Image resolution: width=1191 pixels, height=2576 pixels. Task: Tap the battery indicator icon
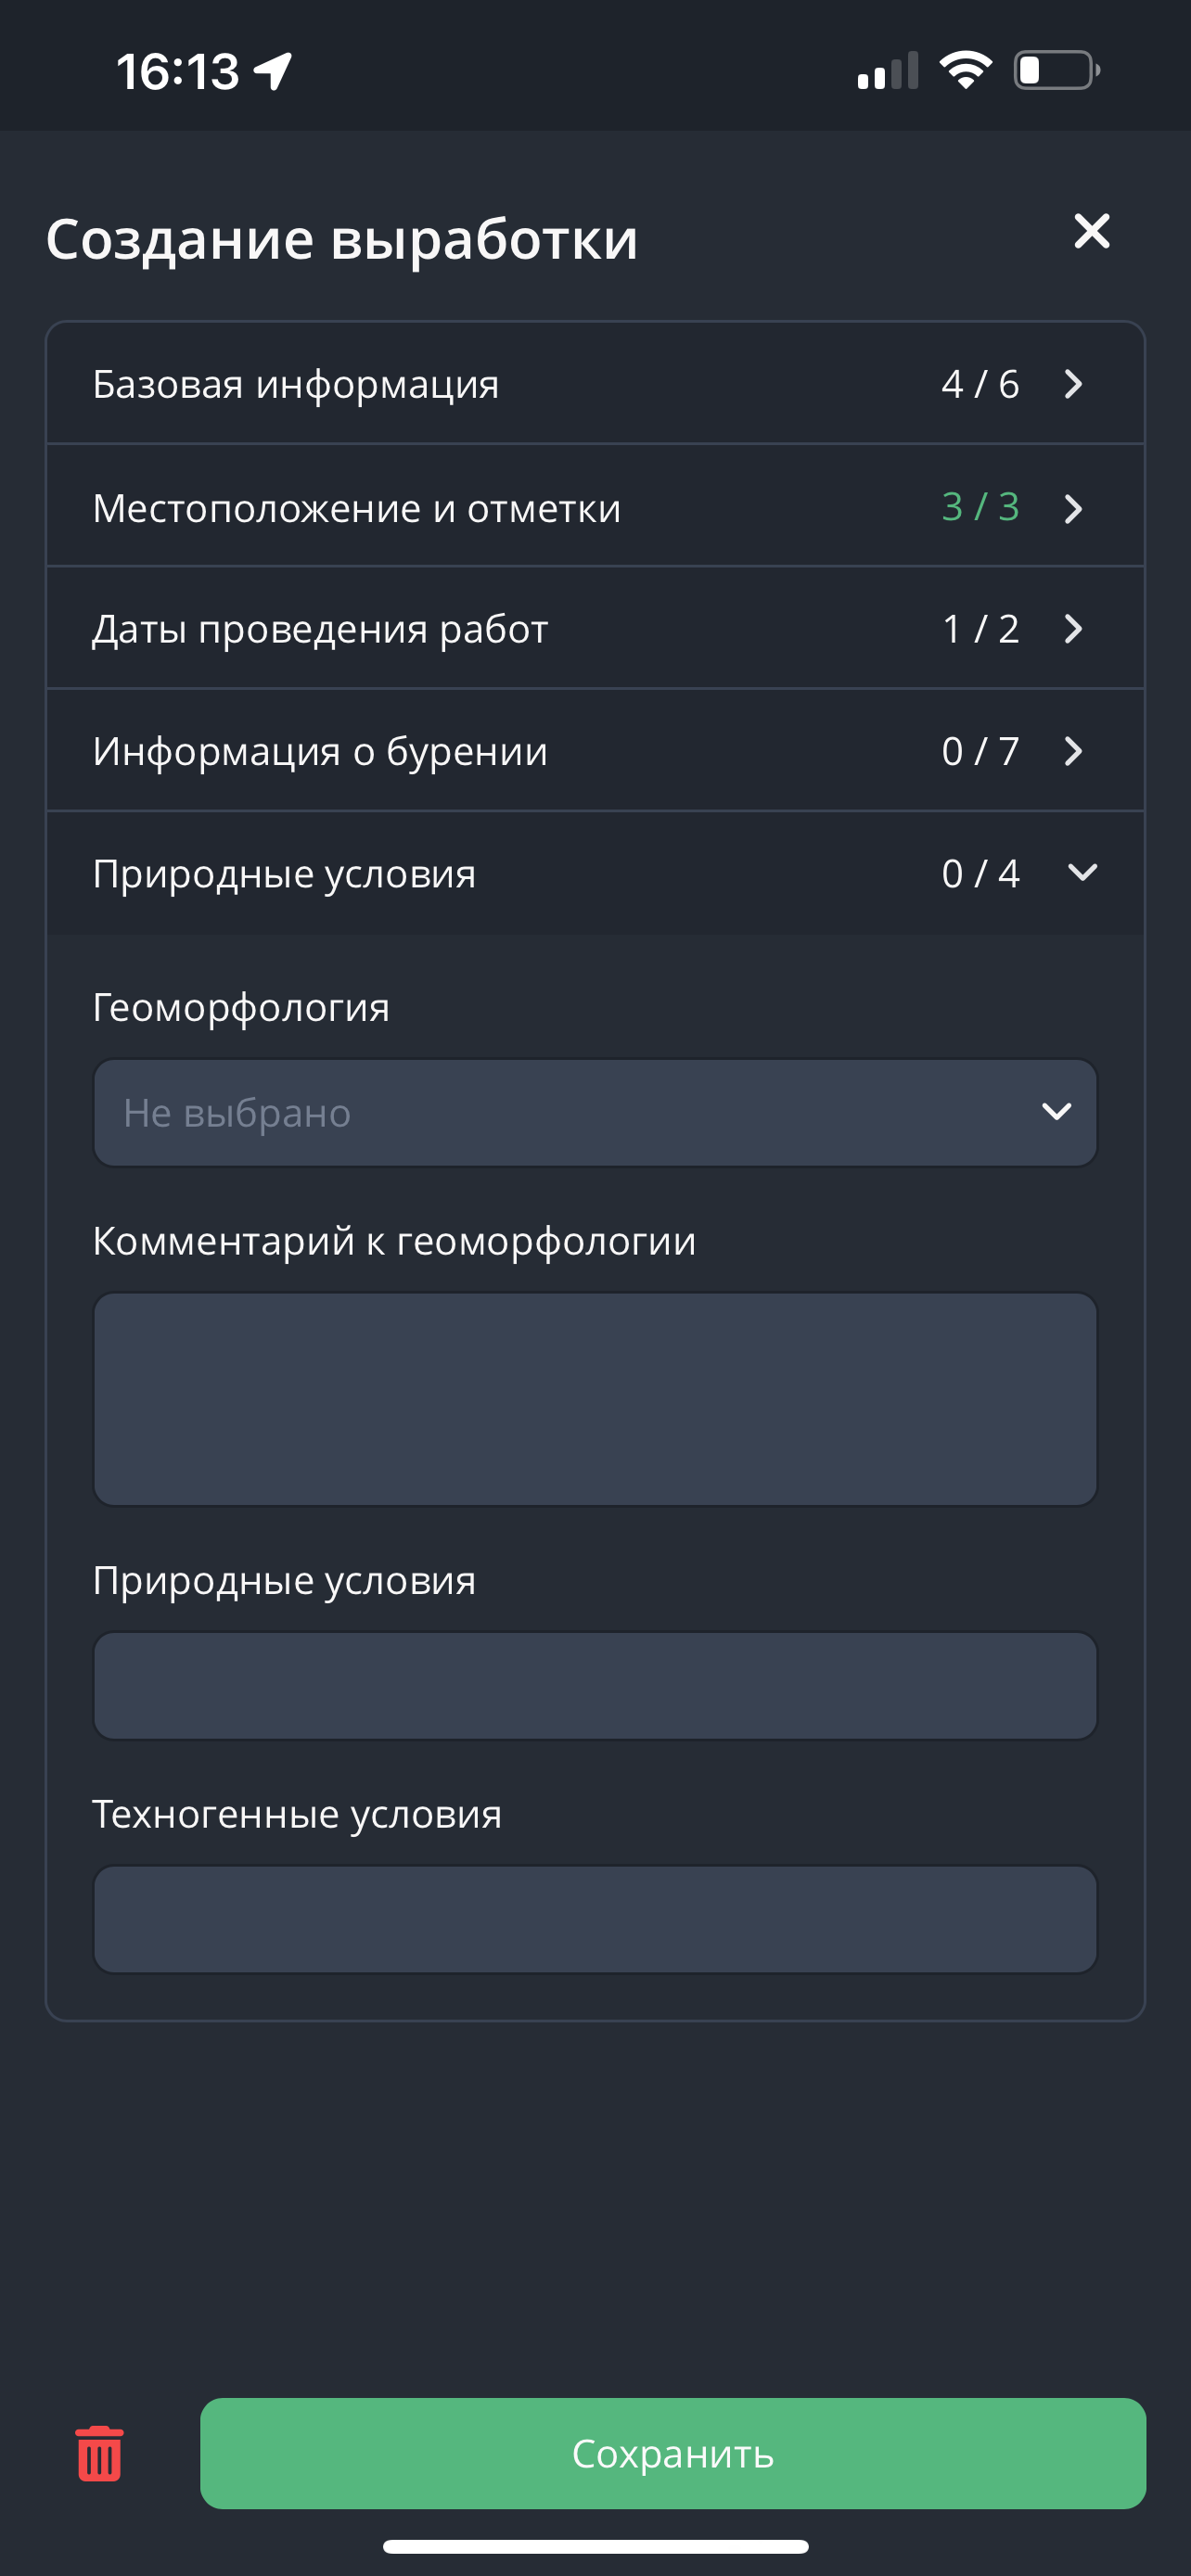point(1056,70)
